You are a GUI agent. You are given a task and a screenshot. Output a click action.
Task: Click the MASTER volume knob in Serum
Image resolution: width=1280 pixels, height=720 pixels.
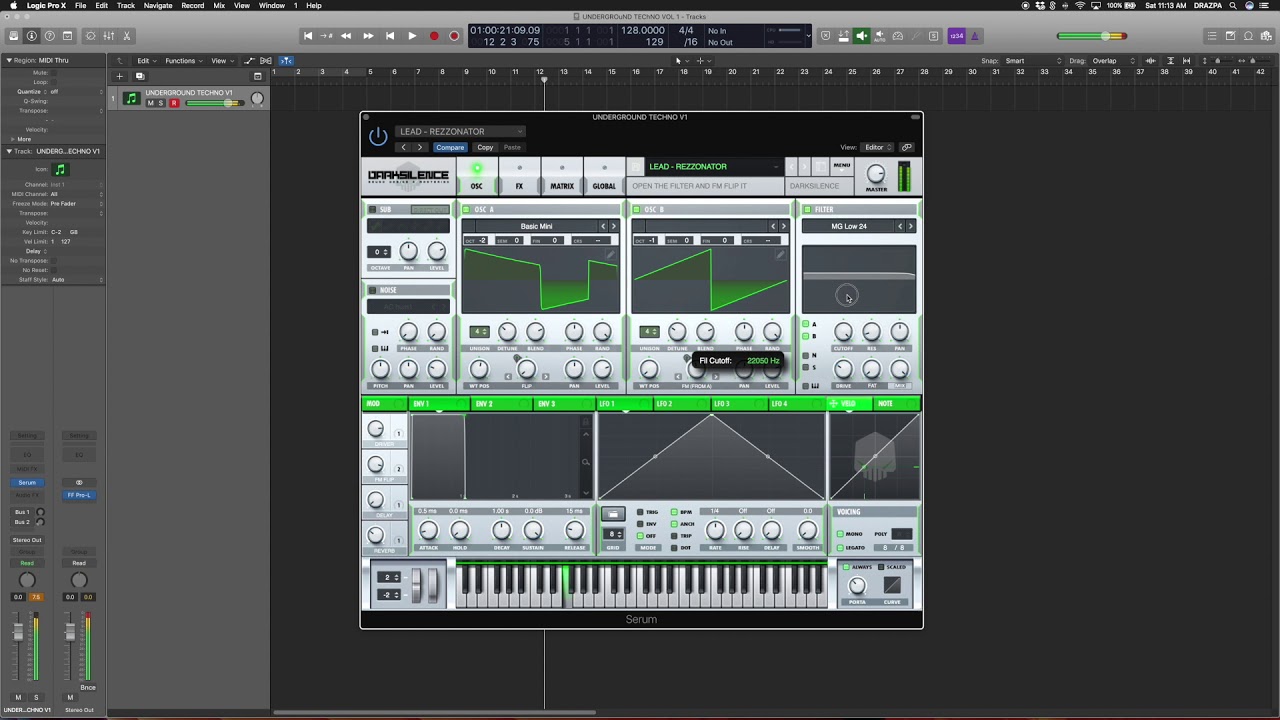(876, 175)
